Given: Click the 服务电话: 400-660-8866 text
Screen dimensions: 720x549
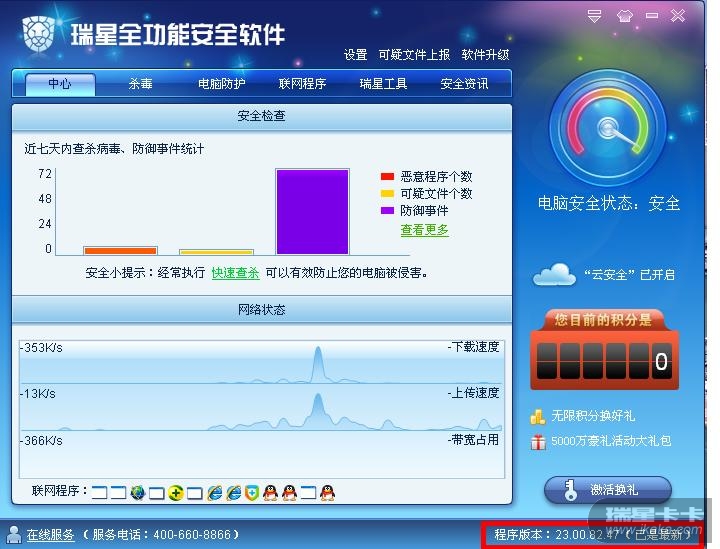Looking at the screenshot, I should [162, 535].
